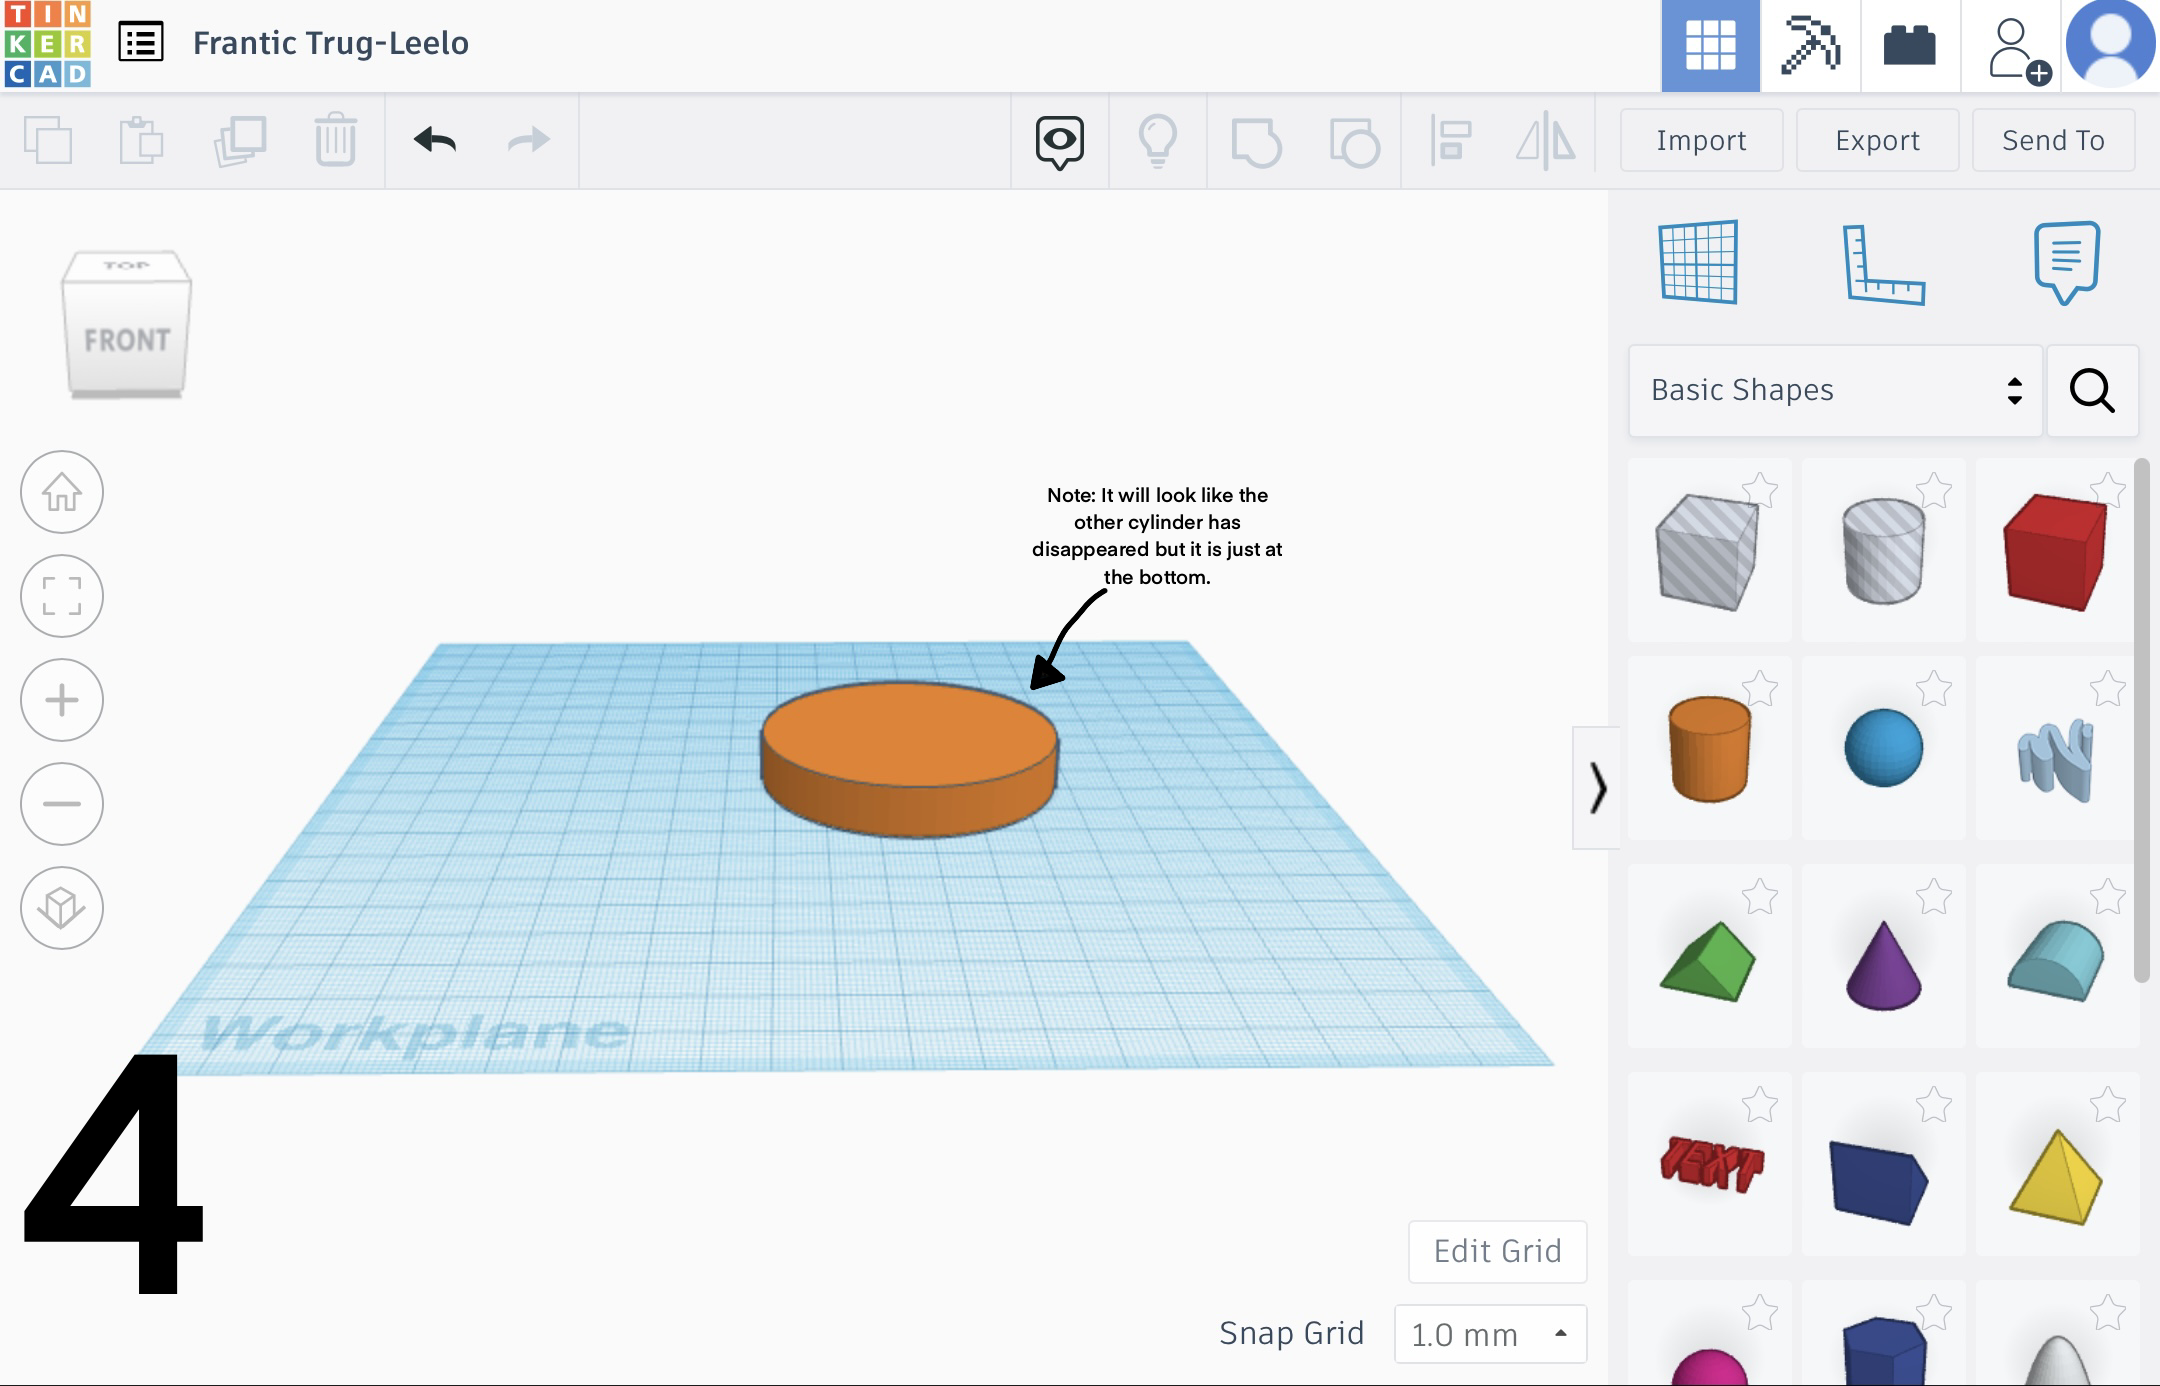Screen dimensions: 2160x1386
Task: Zoom in with the plus button
Action: [62, 700]
